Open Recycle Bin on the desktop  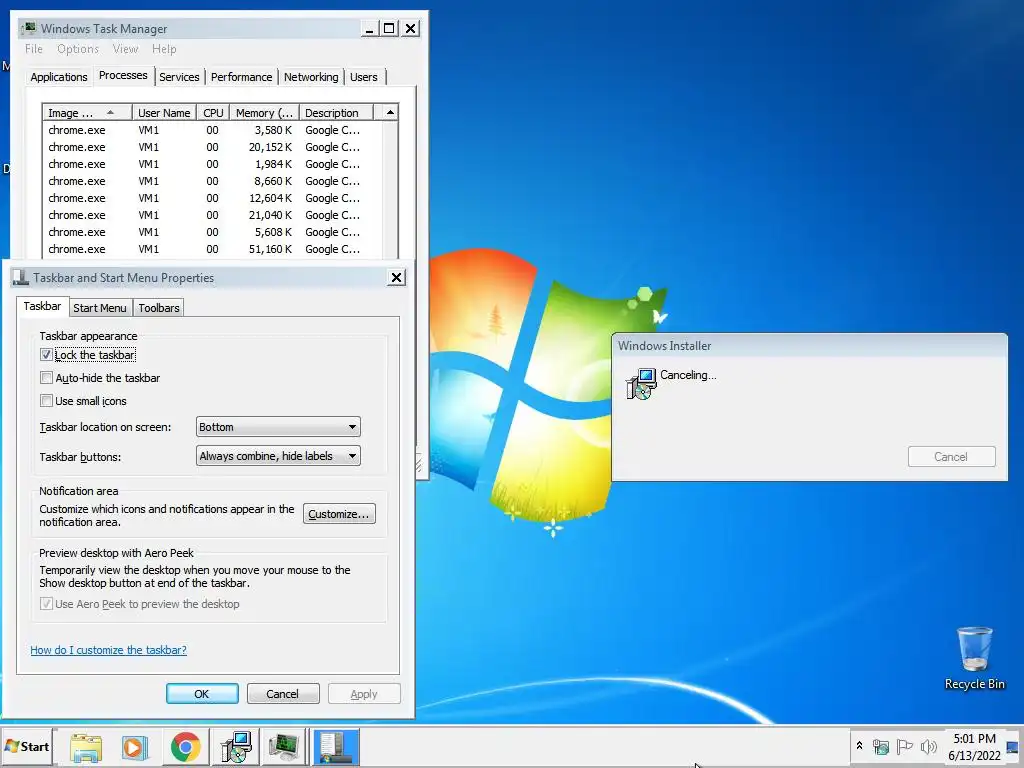(x=974, y=658)
